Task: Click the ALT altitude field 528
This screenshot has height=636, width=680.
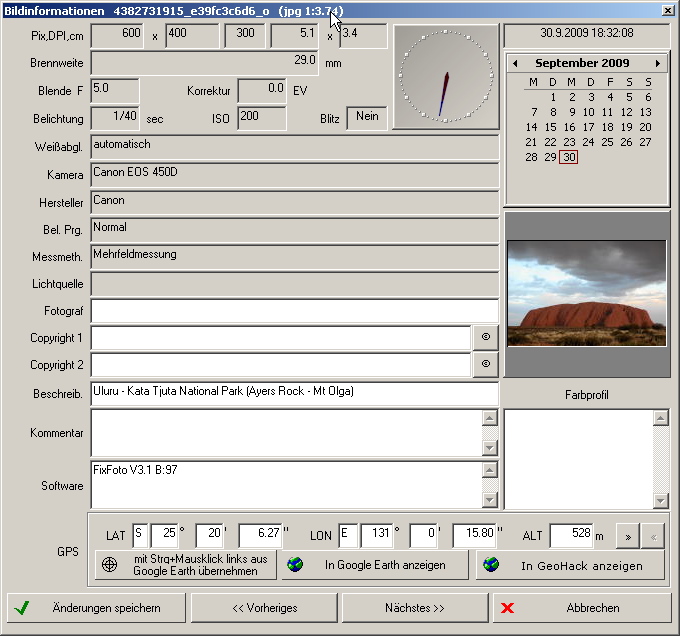Action: click(x=572, y=535)
